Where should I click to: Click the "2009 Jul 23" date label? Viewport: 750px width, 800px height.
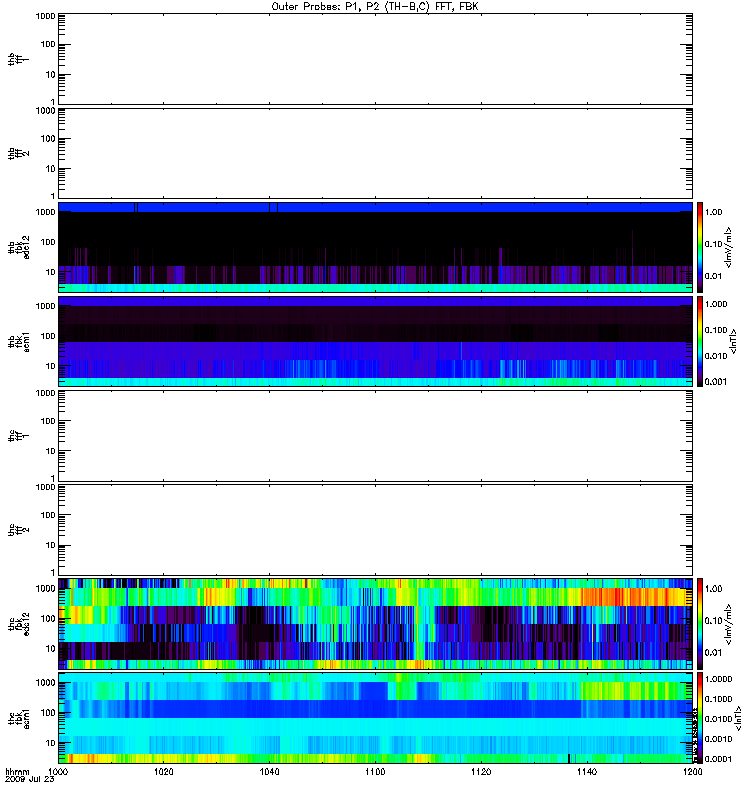(x=29, y=779)
